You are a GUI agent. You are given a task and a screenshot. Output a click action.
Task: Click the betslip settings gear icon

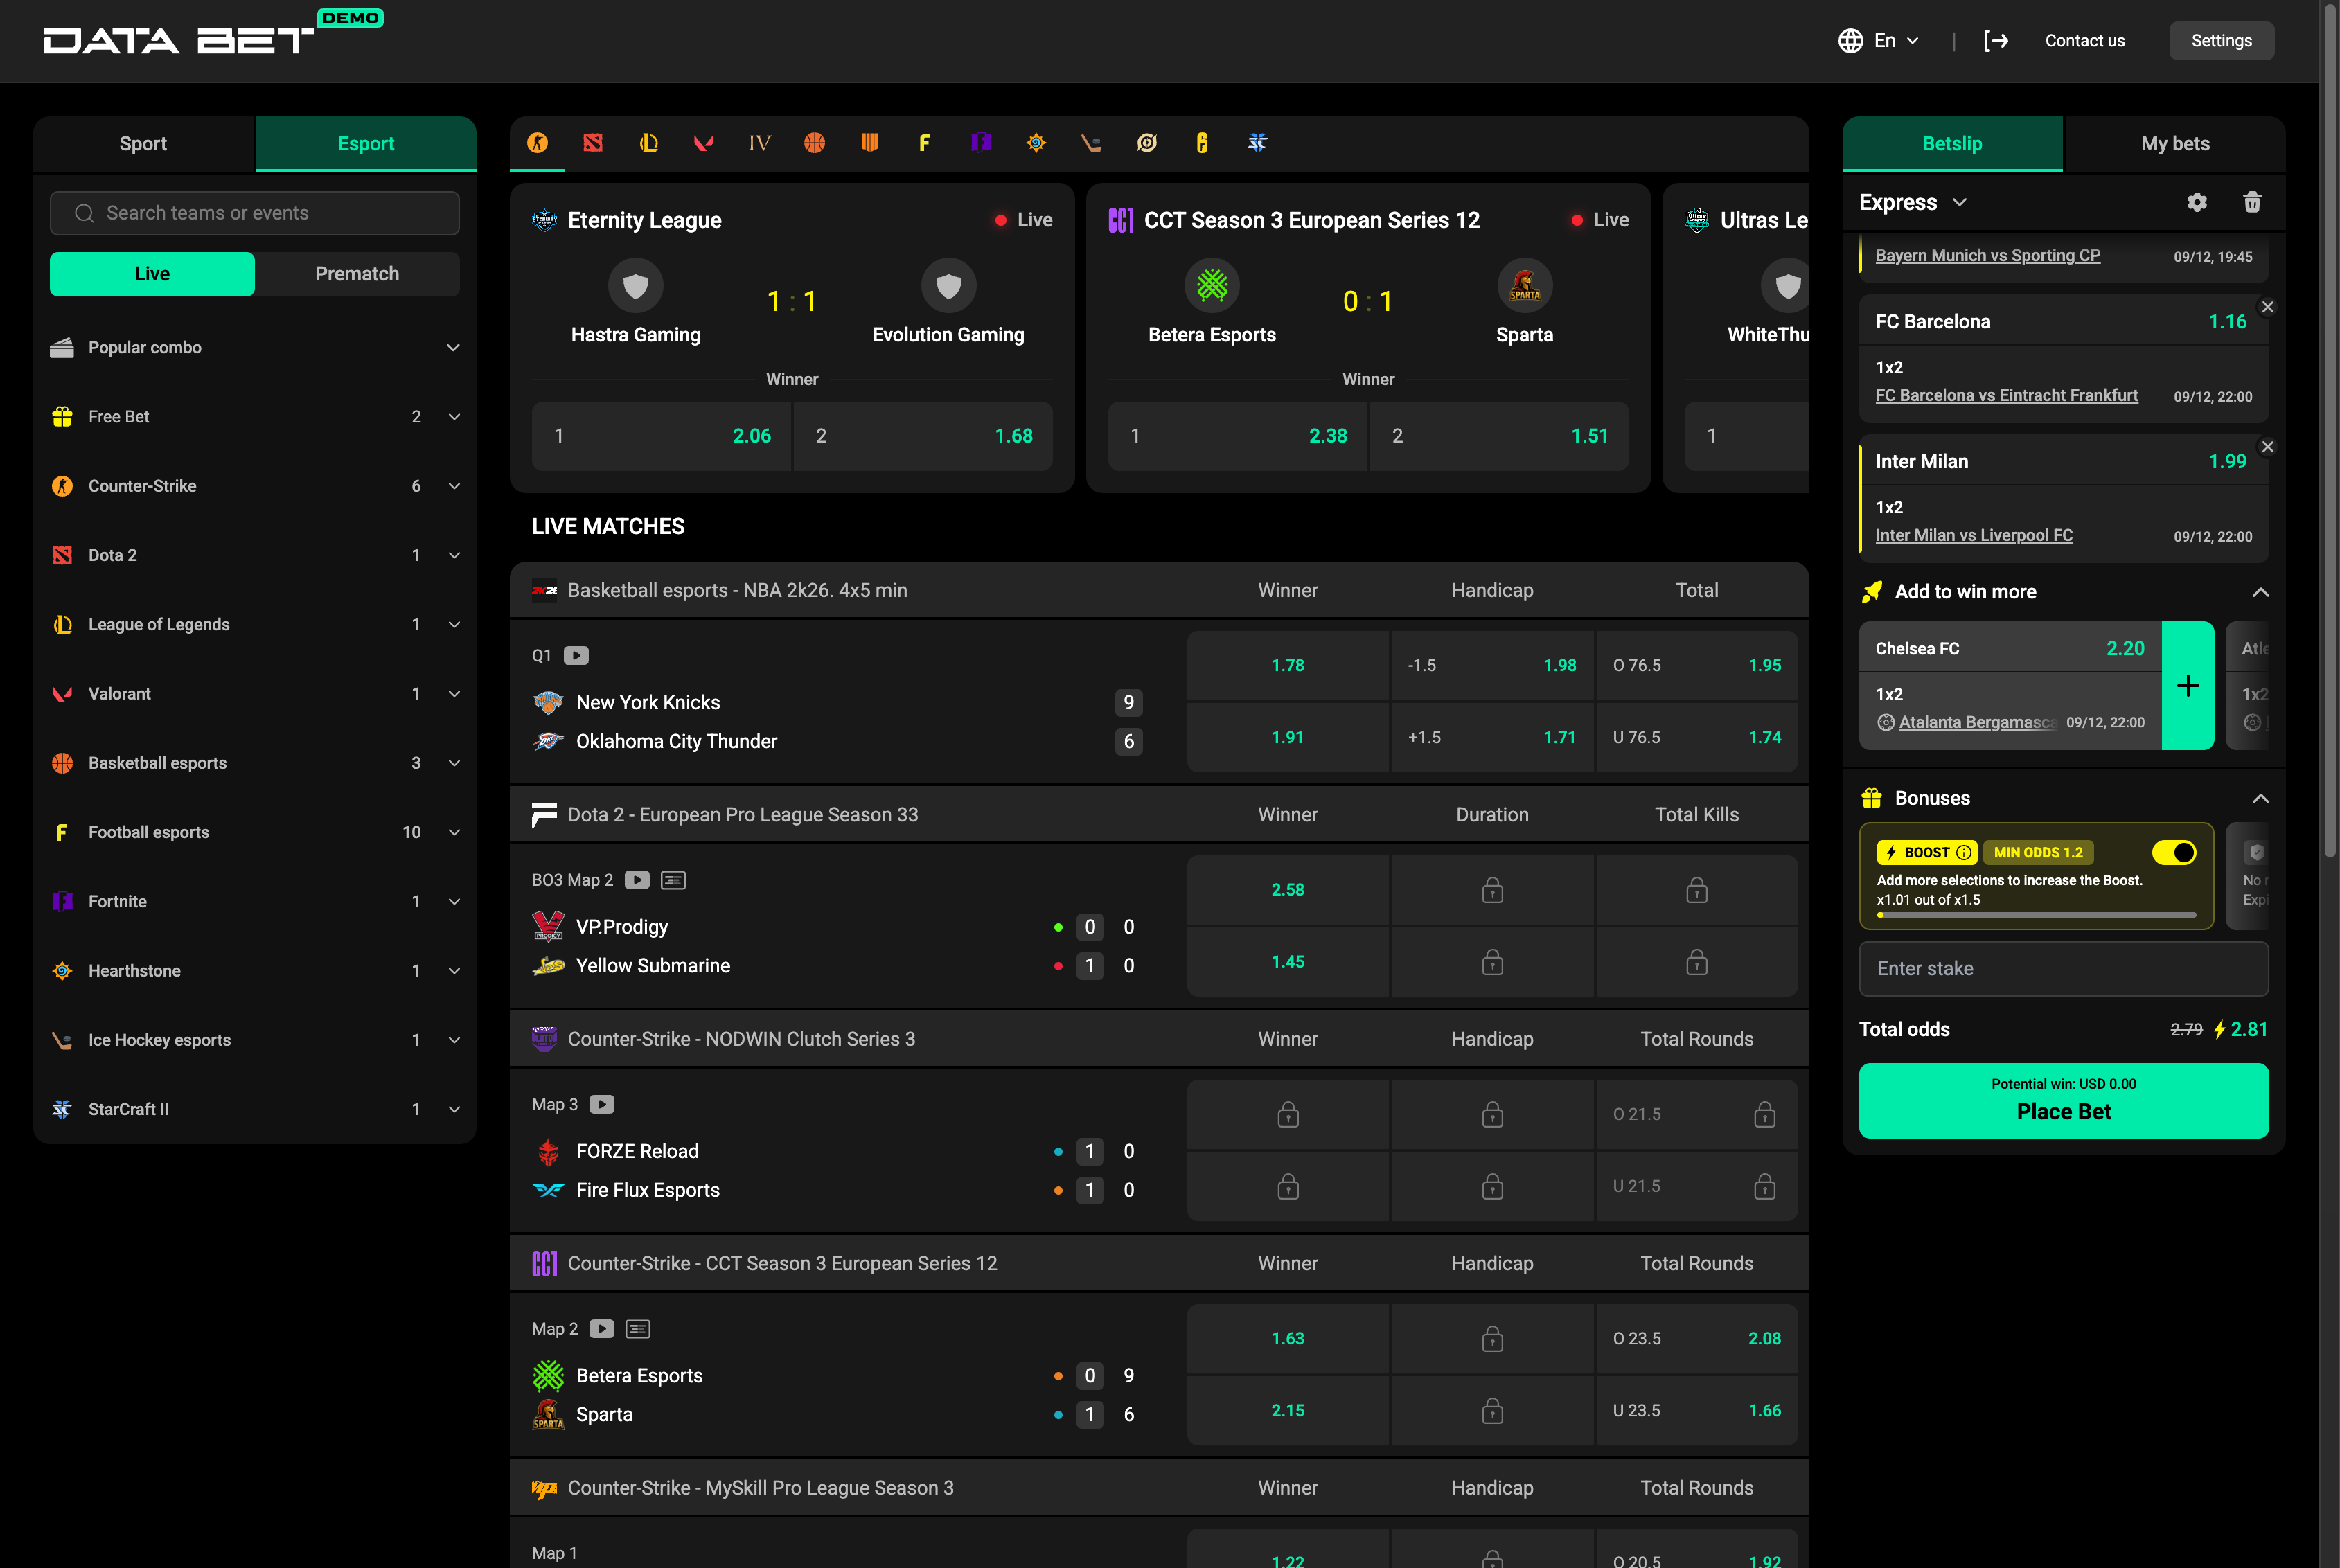click(2196, 203)
